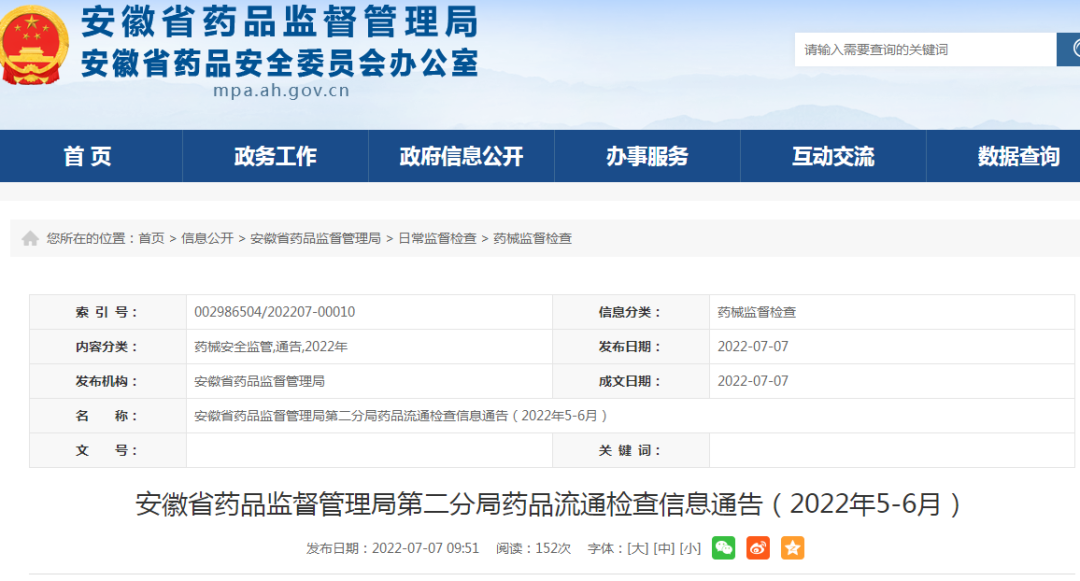Screen dimensions: 1080x581
Task: Click the home icon in breadcrumb bar
Action: click(x=30, y=239)
